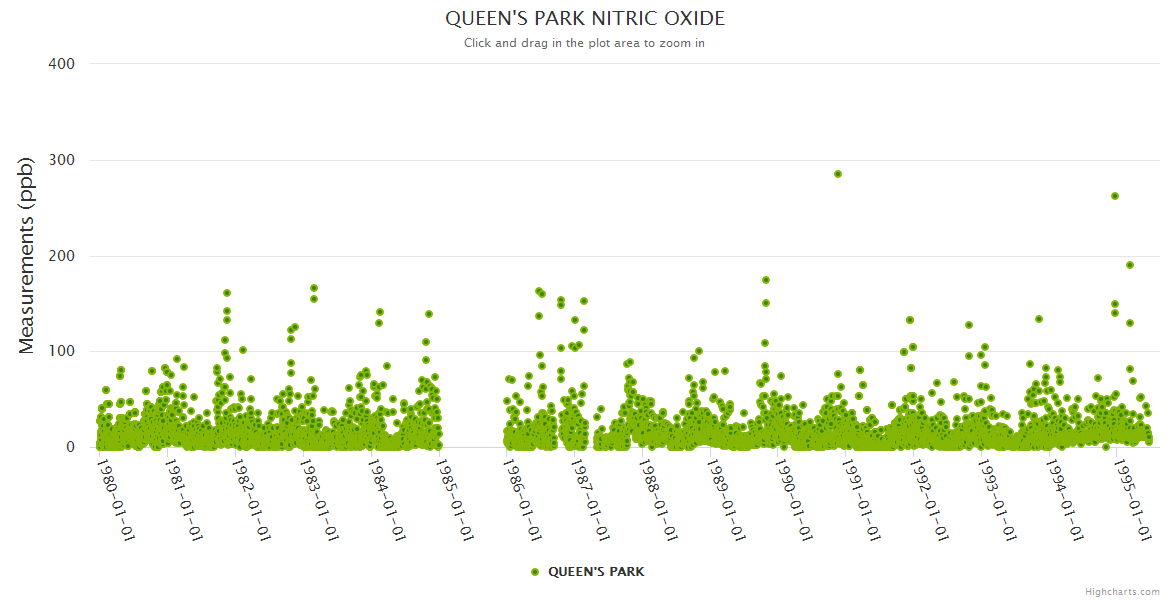Select the highest data point near 285 ppb
The image size is (1170, 600).
coord(838,174)
